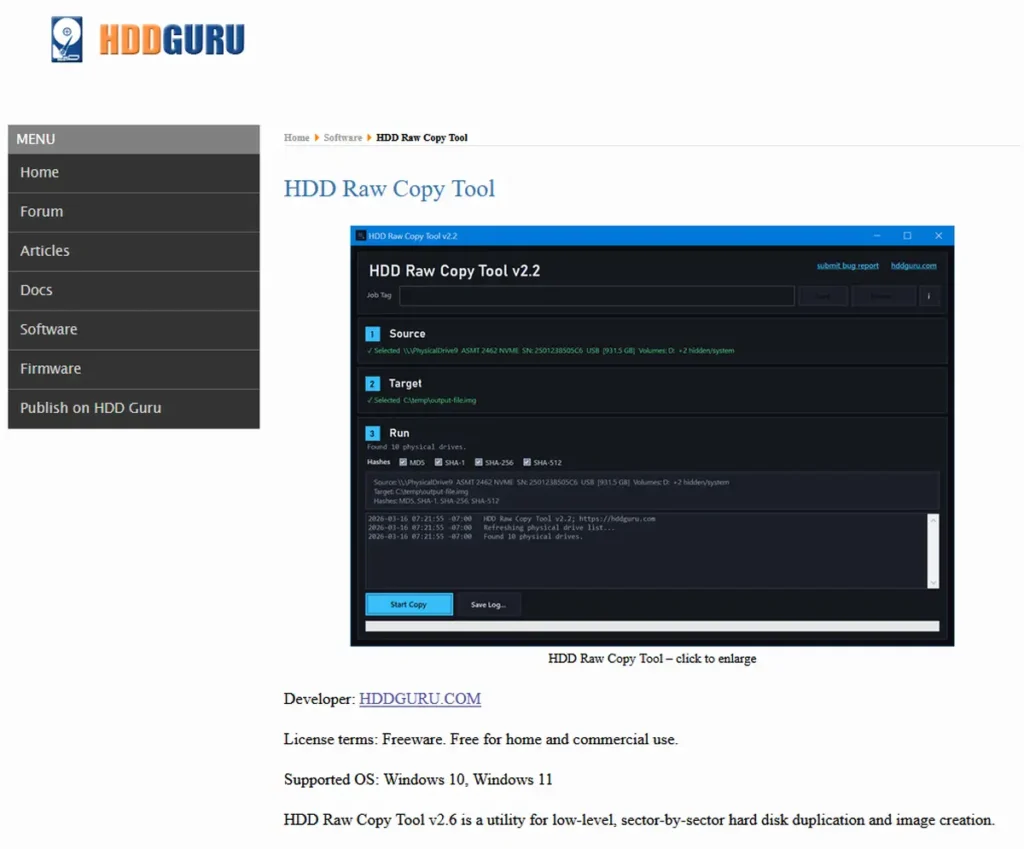Viewport: 1024px width, 849px height.
Task: Open Home in the side menu
Action: point(133,172)
